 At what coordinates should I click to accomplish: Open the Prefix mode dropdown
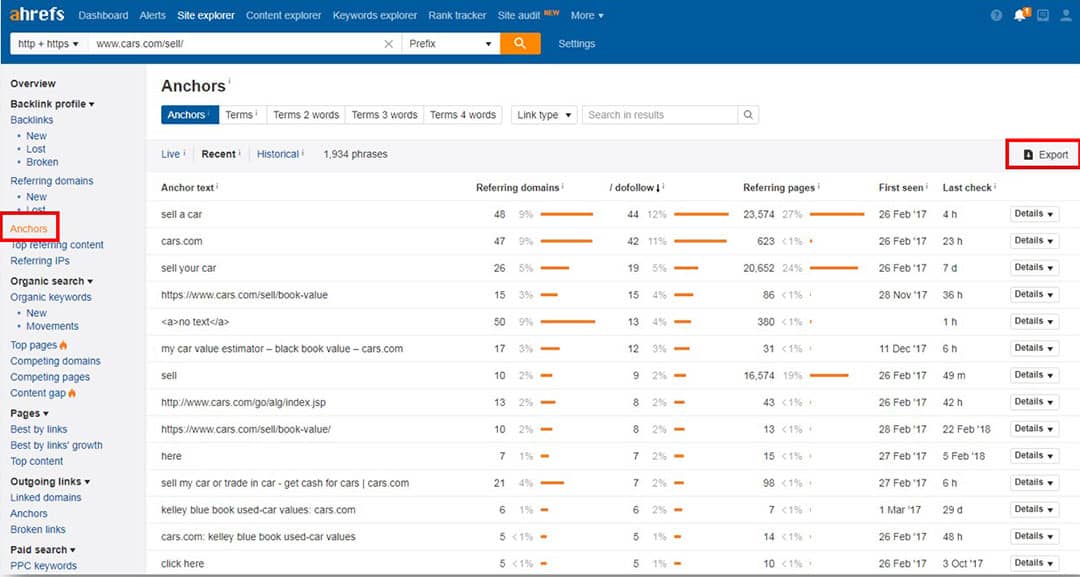(x=451, y=44)
